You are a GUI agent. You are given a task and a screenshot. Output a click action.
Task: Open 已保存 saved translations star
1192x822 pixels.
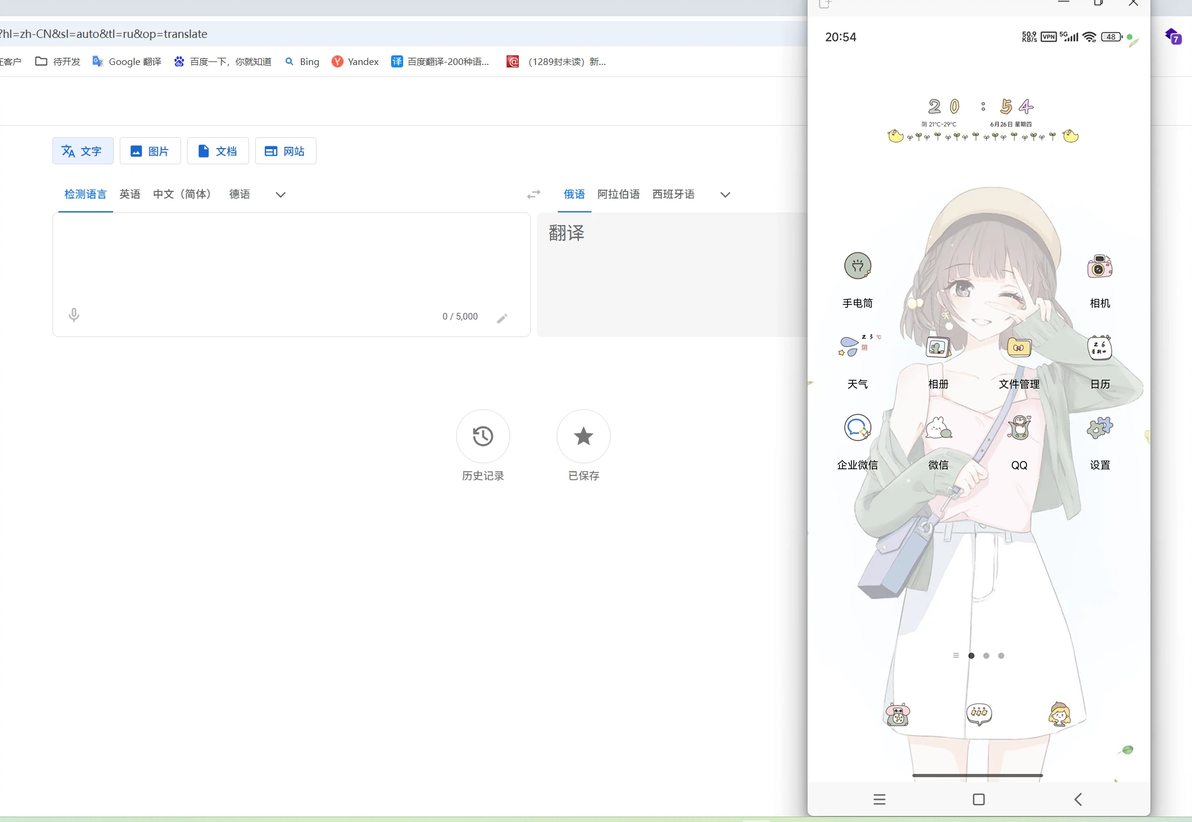pos(583,436)
